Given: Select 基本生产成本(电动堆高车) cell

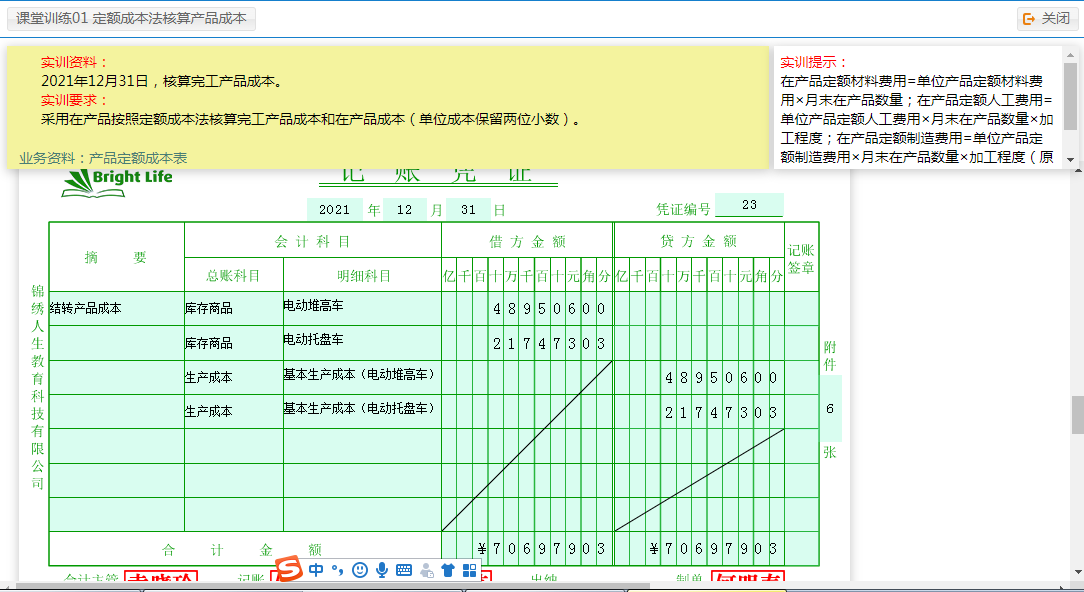Looking at the screenshot, I should 362,378.
